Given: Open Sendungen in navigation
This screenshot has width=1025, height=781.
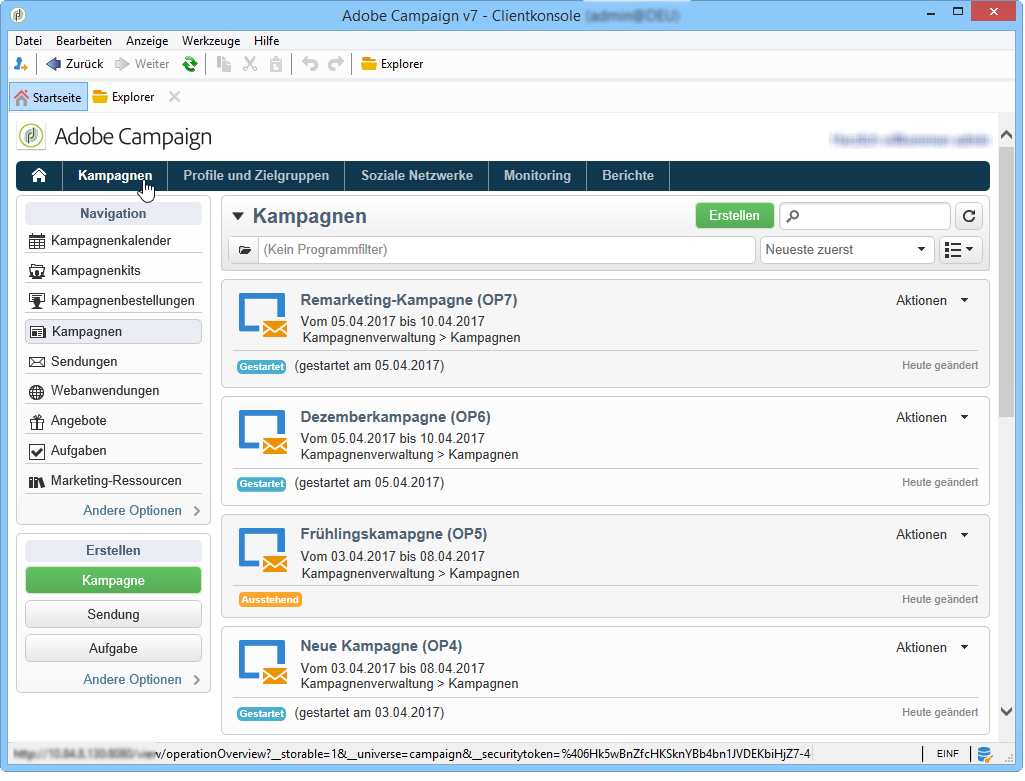Looking at the screenshot, I should point(113,361).
